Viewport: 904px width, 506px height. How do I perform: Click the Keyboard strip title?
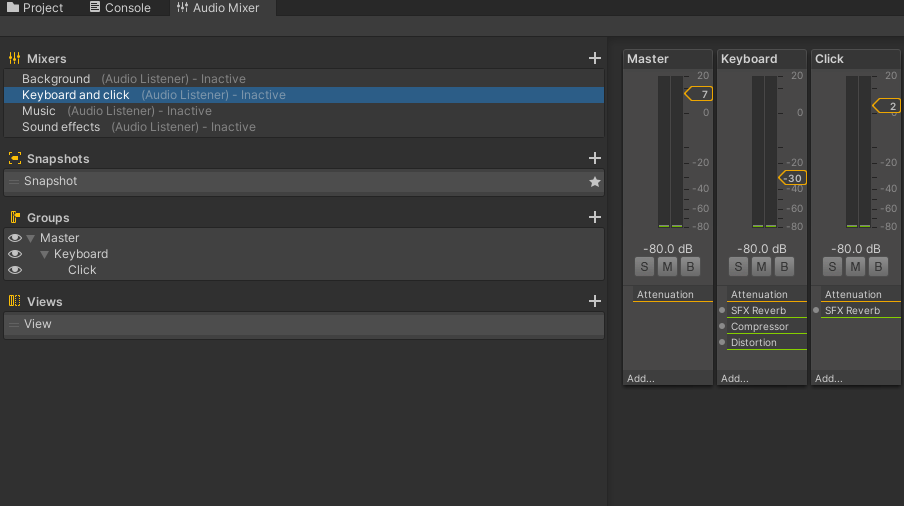pyautogui.click(x=749, y=59)
